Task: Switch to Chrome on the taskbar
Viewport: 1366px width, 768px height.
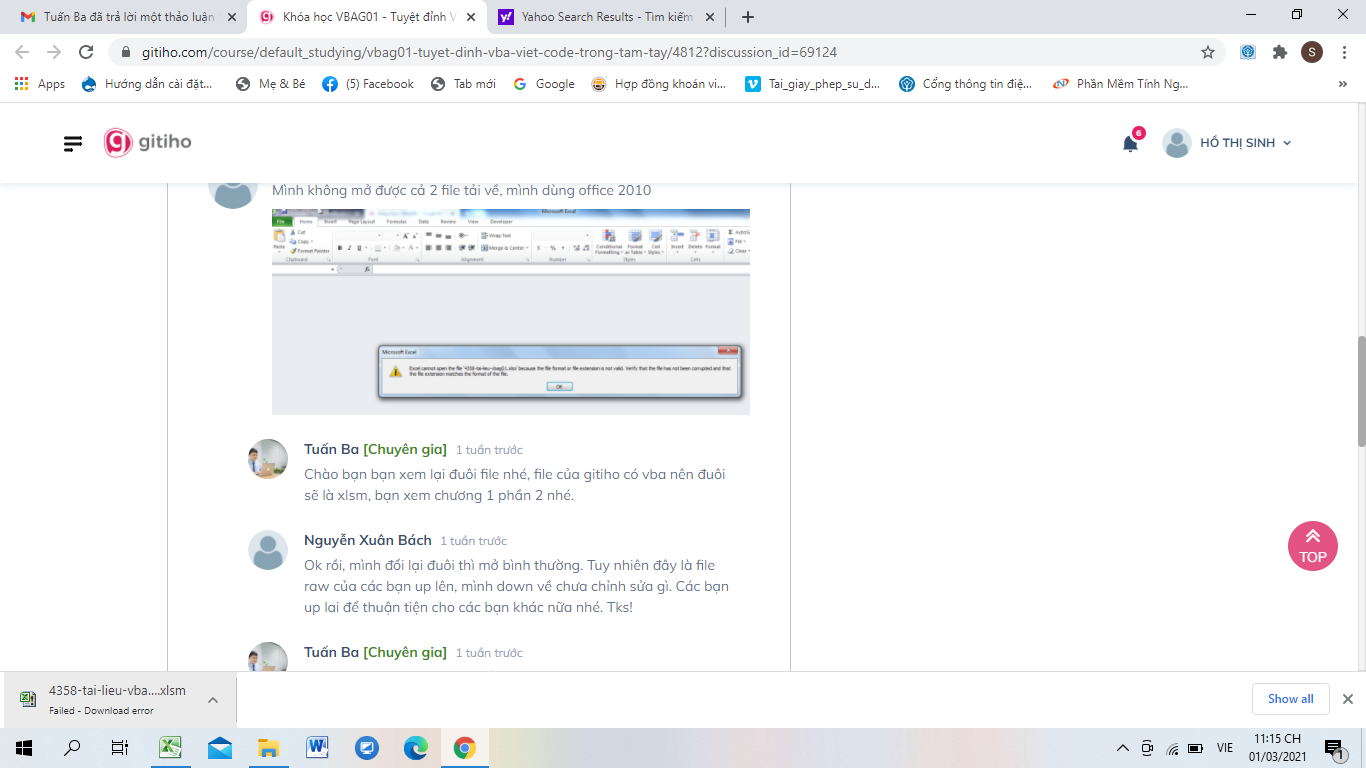Action: pos(464,748)
